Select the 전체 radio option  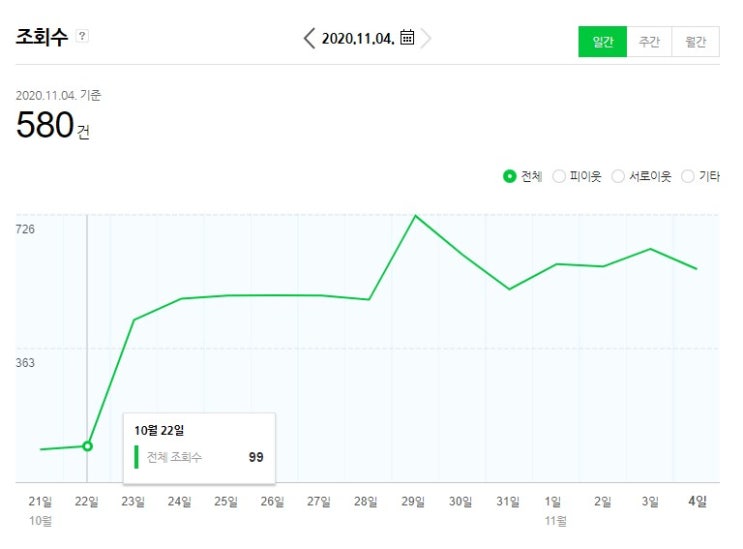(509, 176)
